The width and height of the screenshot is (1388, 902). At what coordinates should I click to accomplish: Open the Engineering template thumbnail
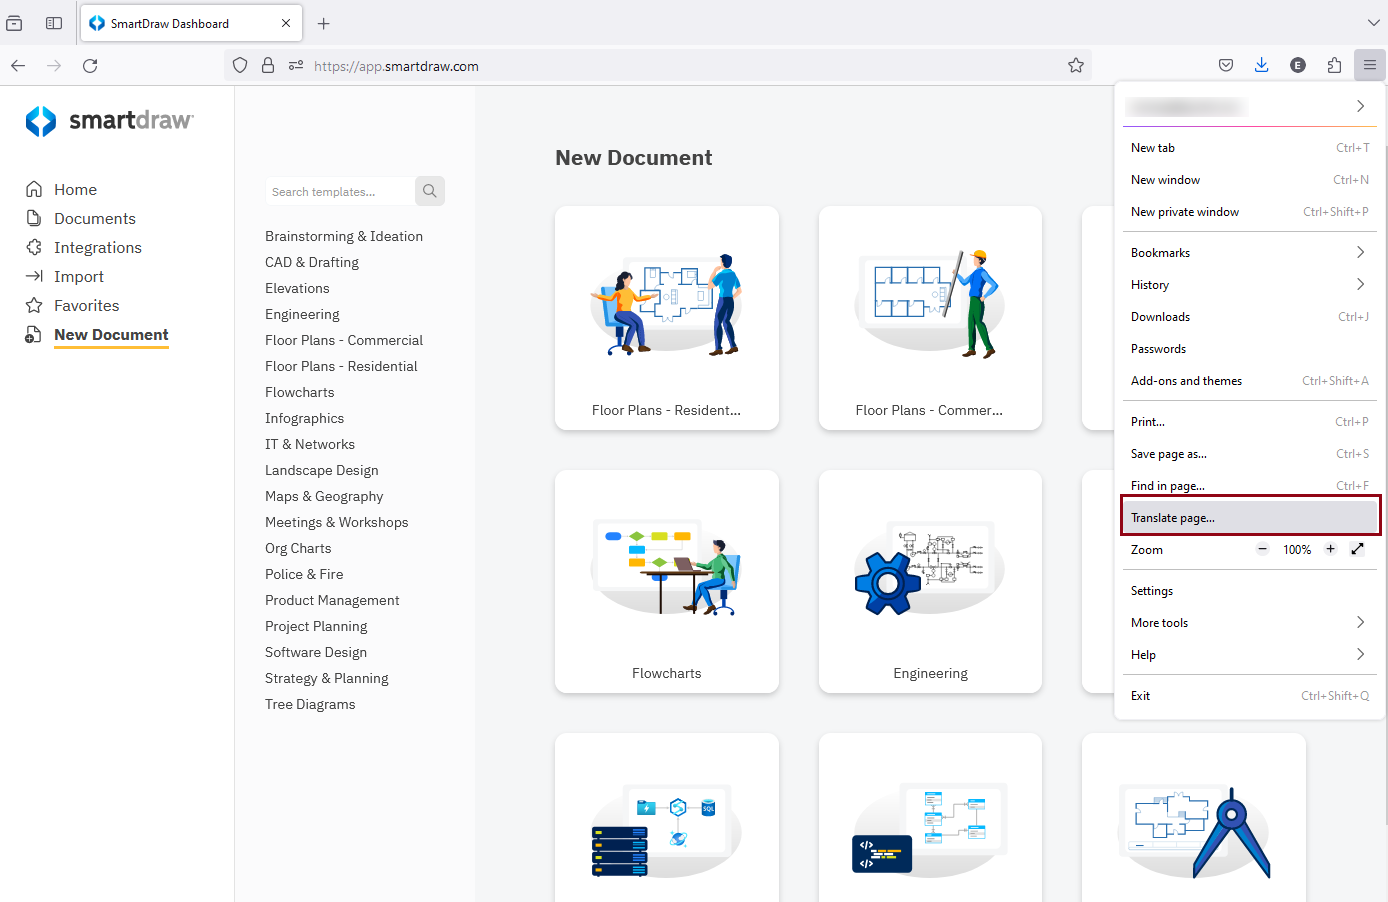(930, 581)
